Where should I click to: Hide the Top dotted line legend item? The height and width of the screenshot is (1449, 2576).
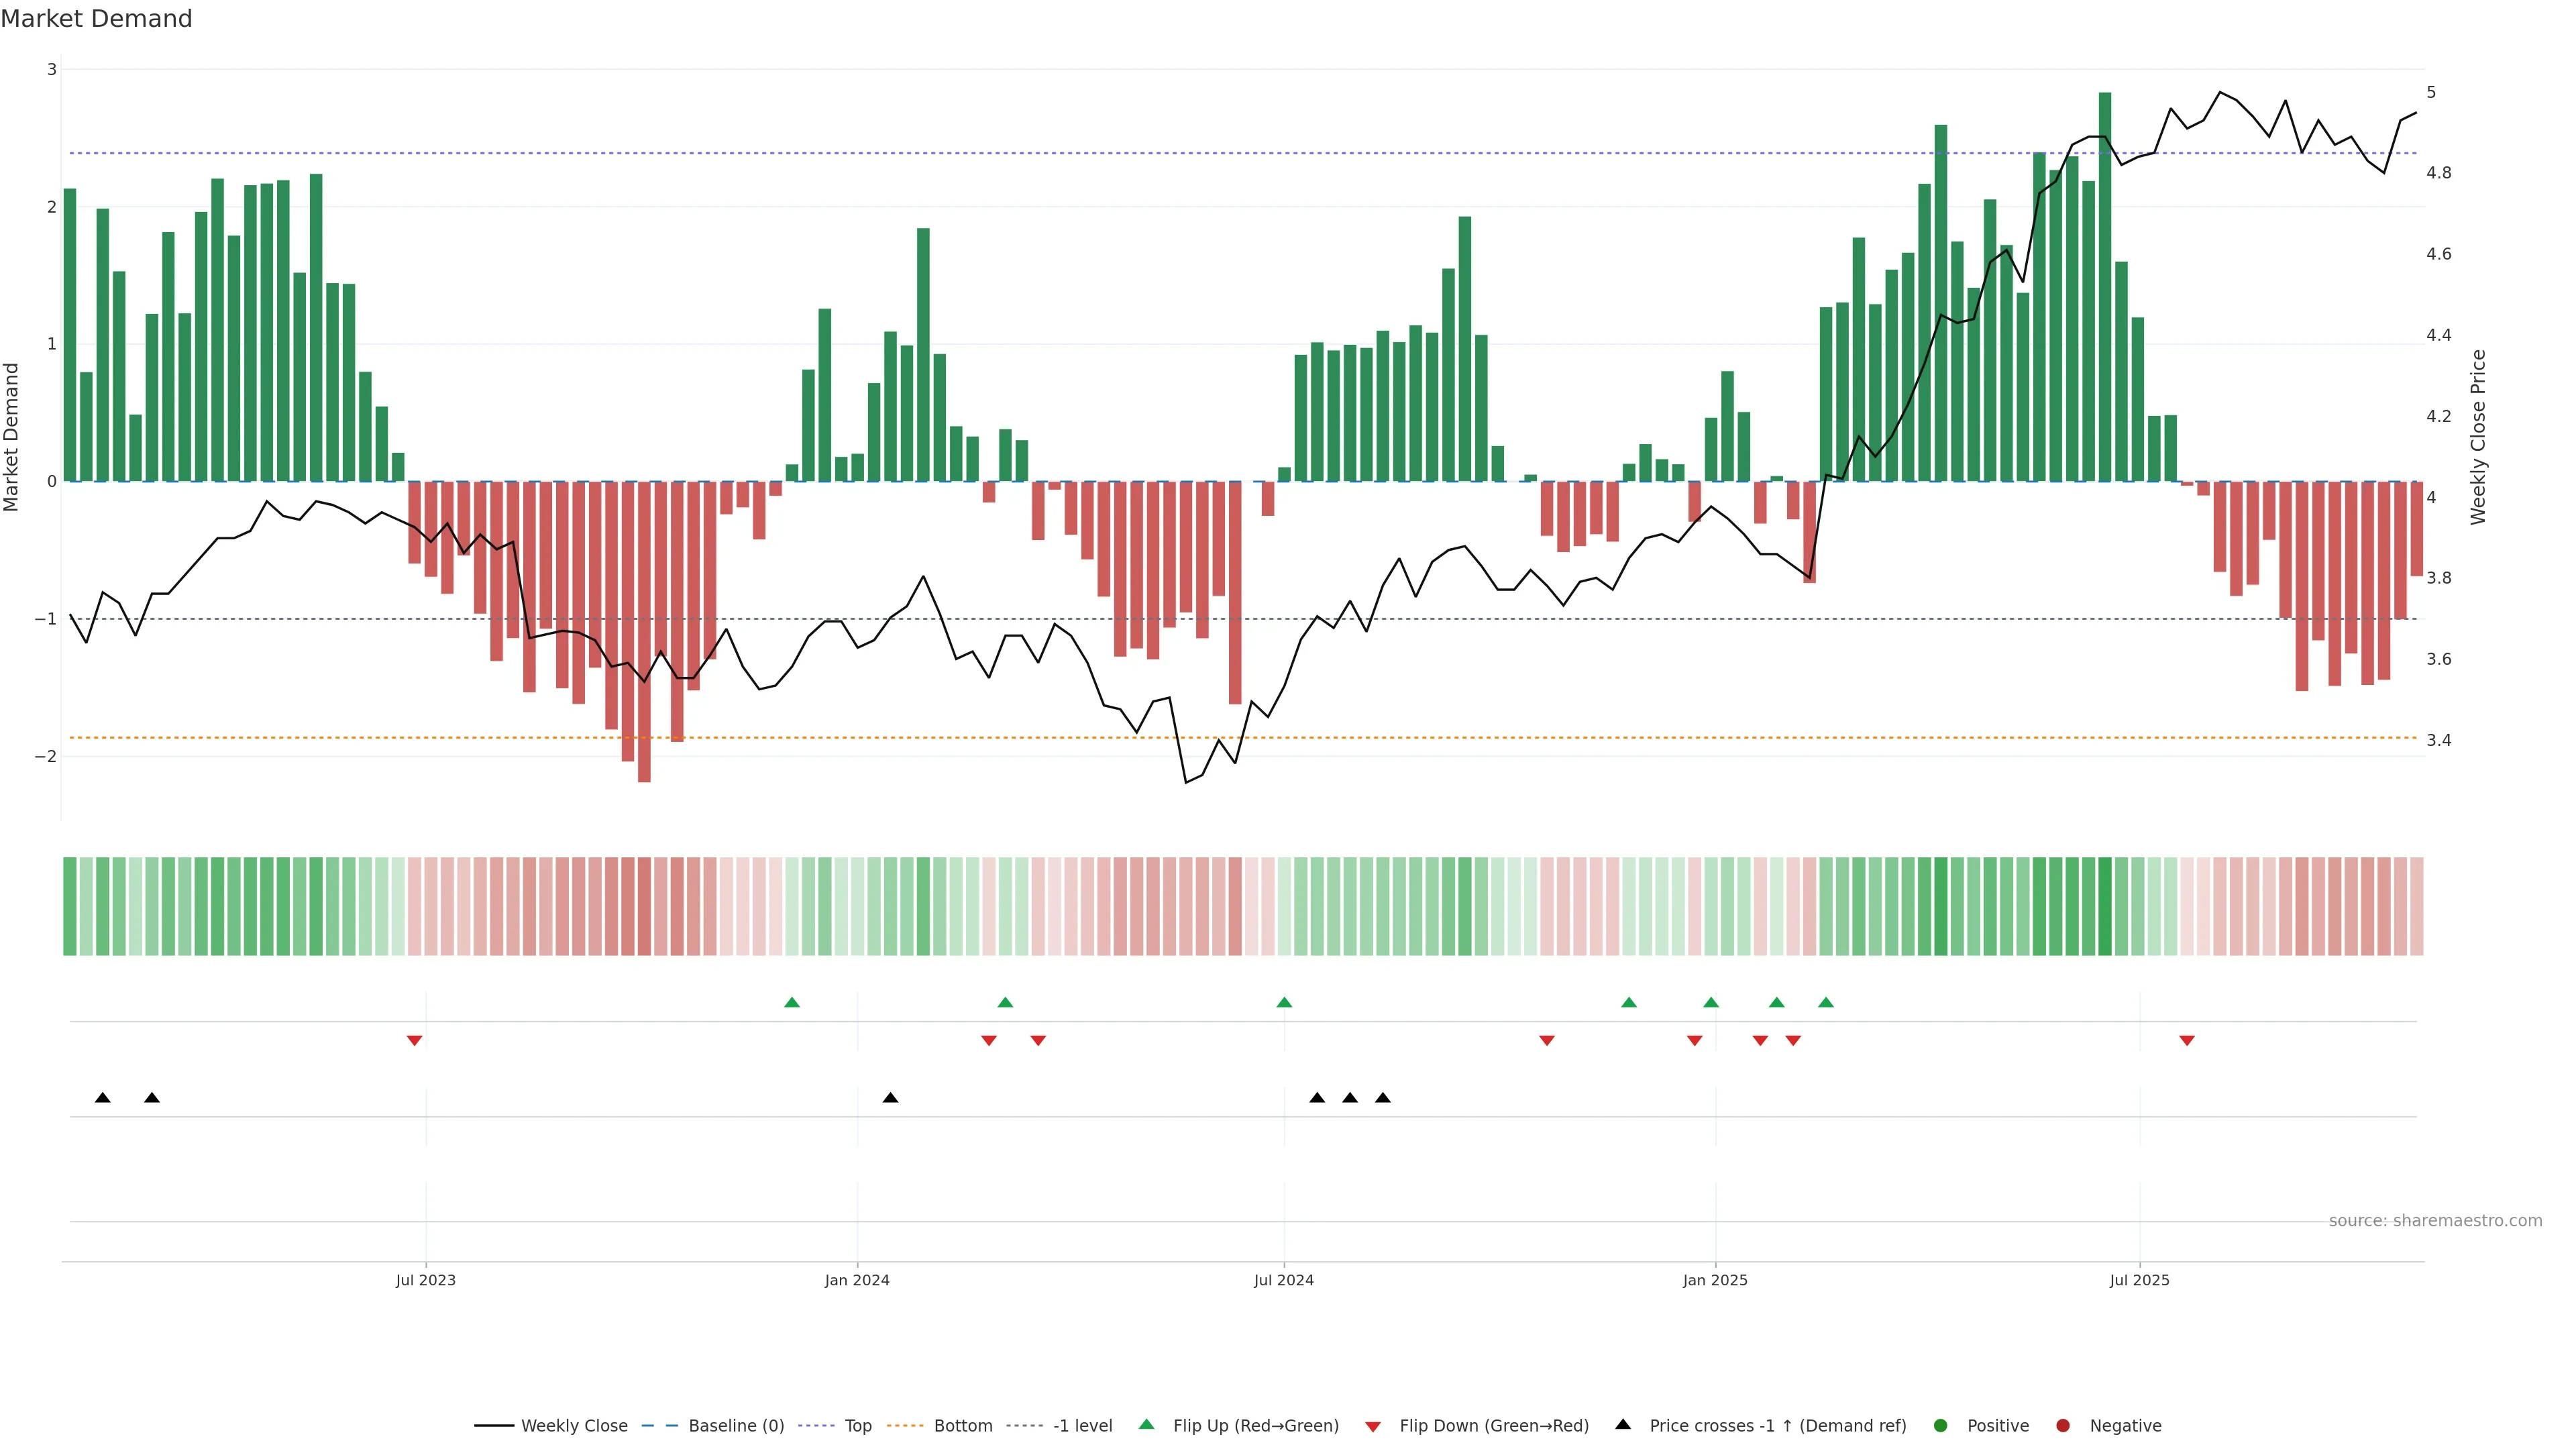click(x=857, y=1425)
